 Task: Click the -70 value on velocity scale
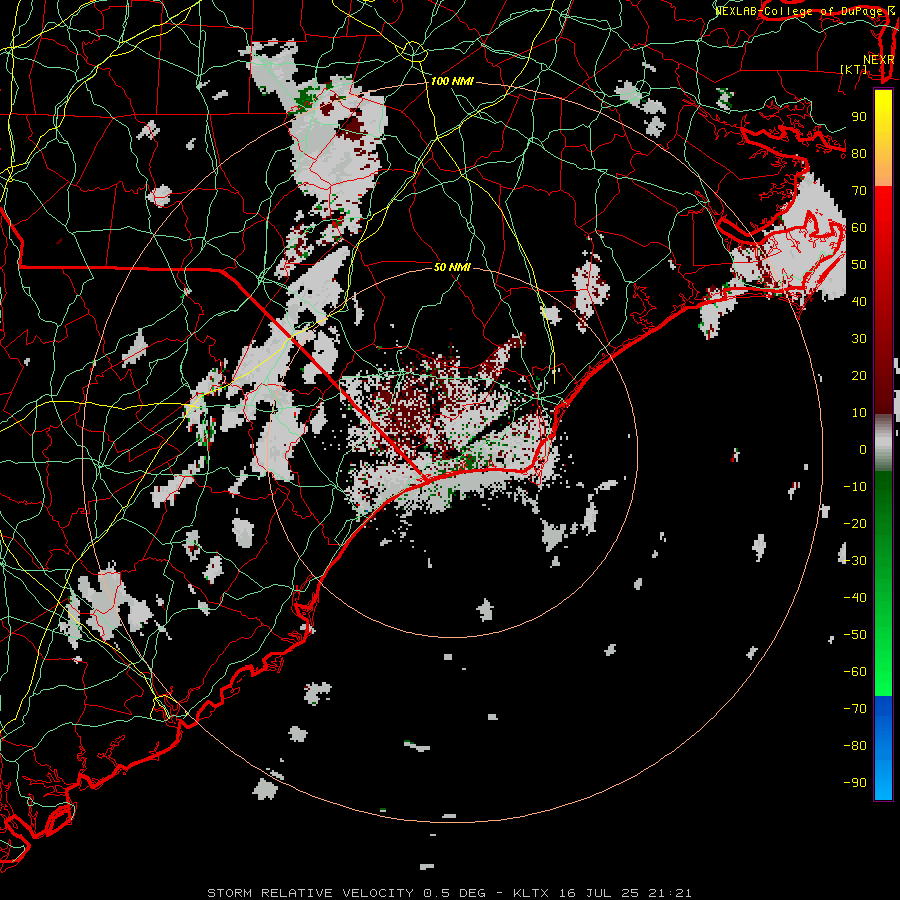pyautogui.click(x=855, y=709)
